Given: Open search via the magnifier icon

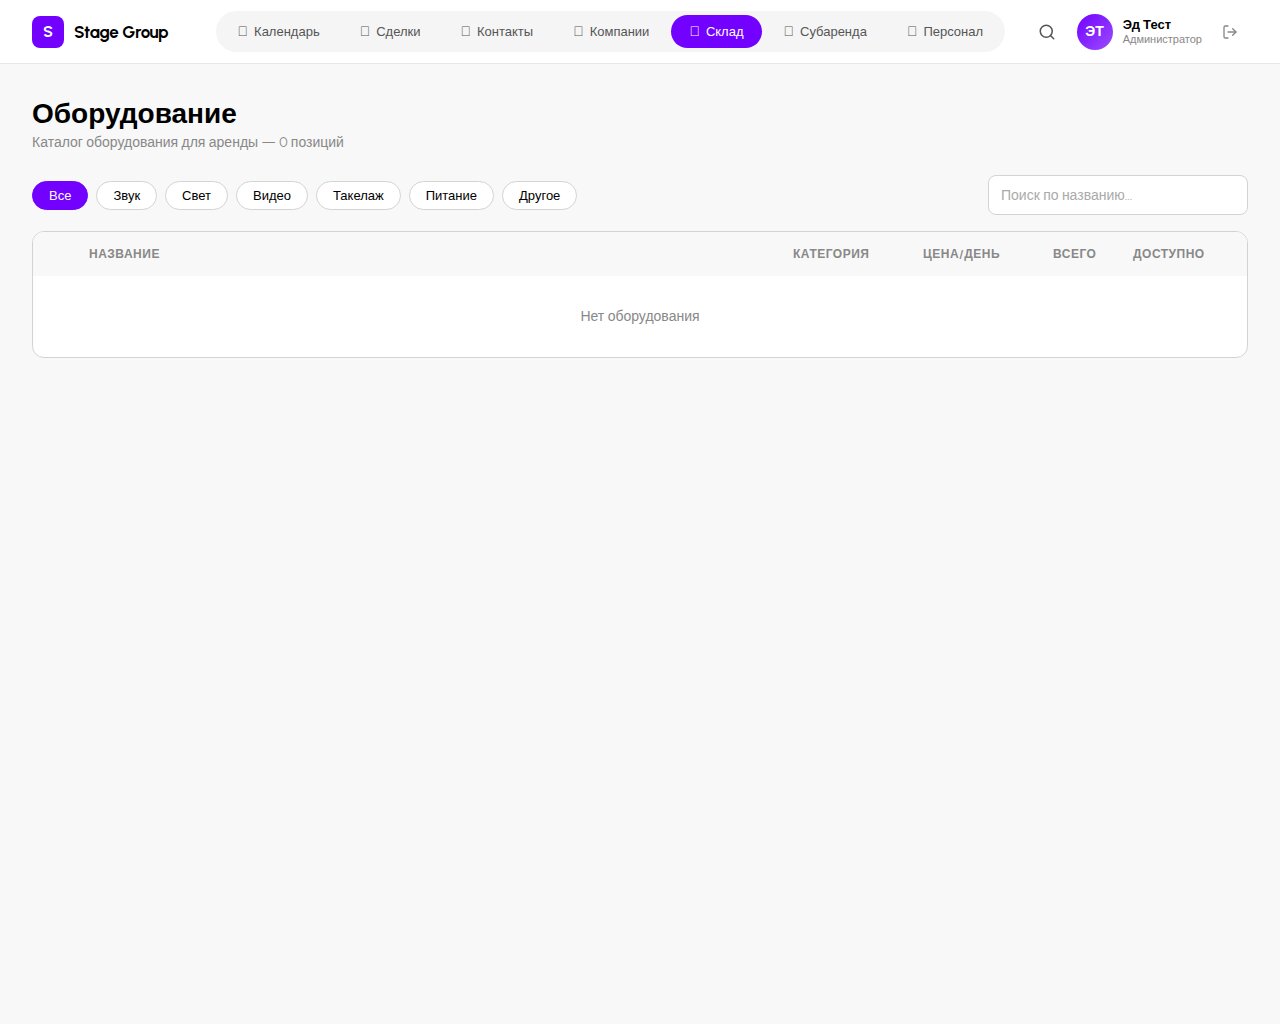Looking at the screenshot, I should [1046, 32].
